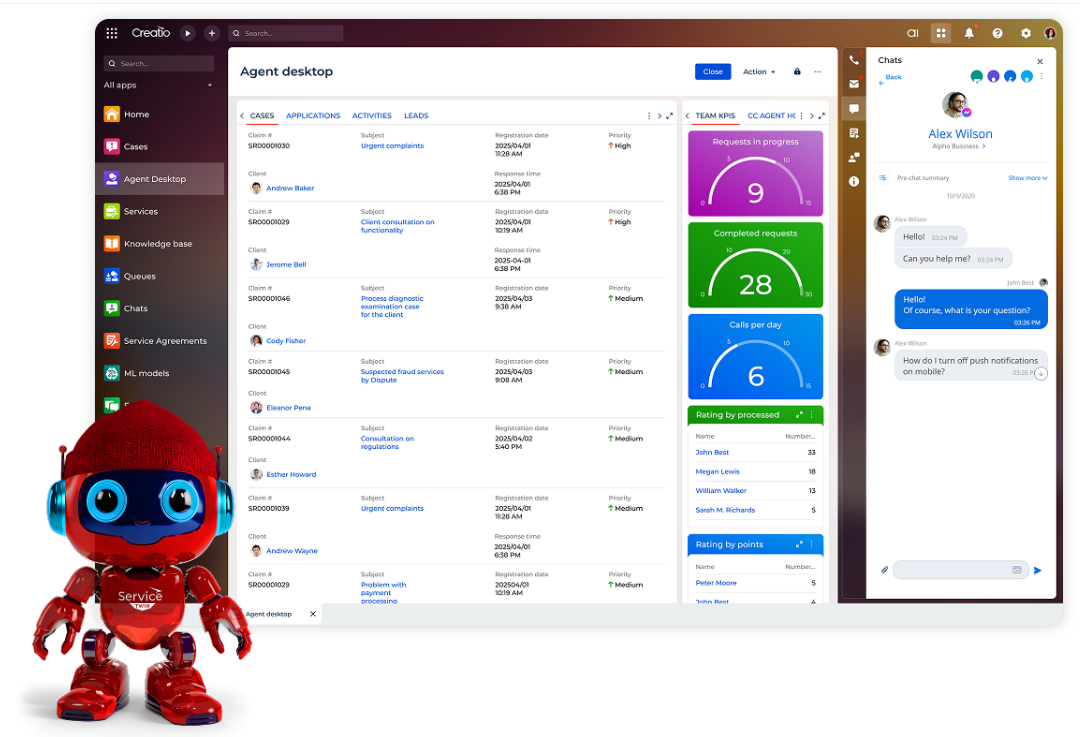This screenshot has height=737, width=1080.
Task: Open the workplace grid icon in the top bar
Action: (x=941, y=33)
